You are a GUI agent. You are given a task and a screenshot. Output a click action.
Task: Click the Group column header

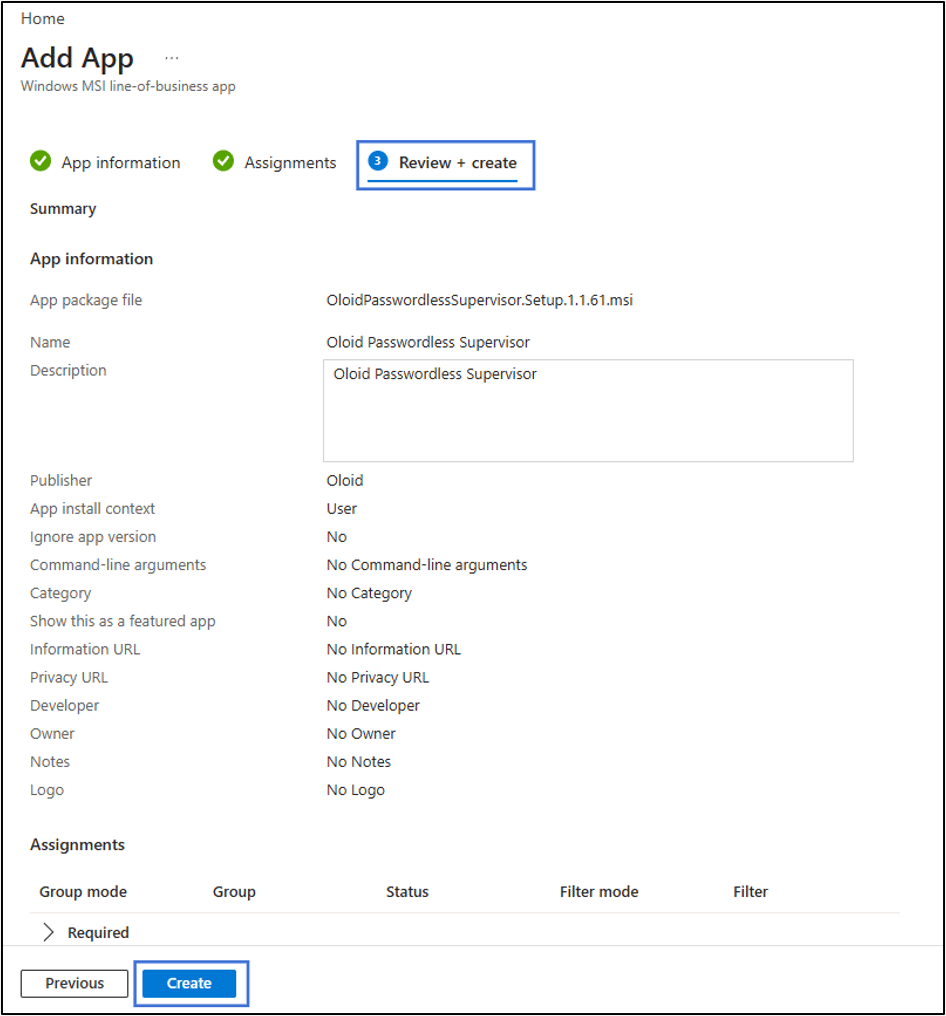click(234, 892)
